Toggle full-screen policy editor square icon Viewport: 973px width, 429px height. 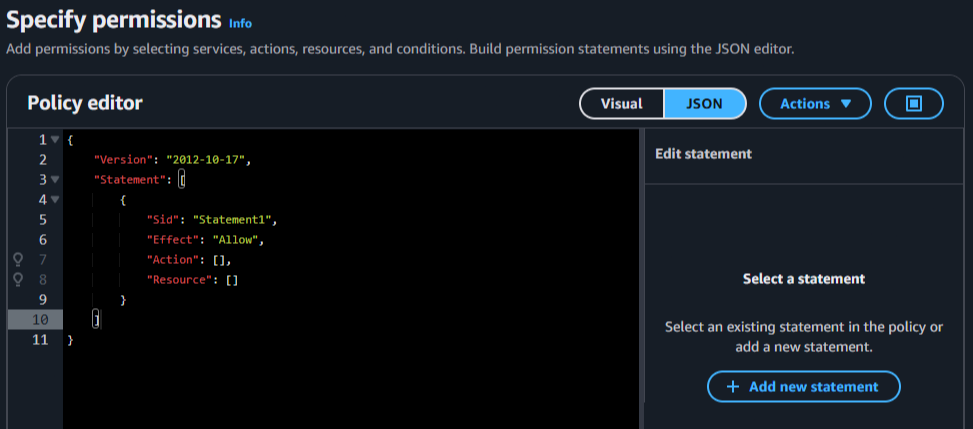point(913,104)
